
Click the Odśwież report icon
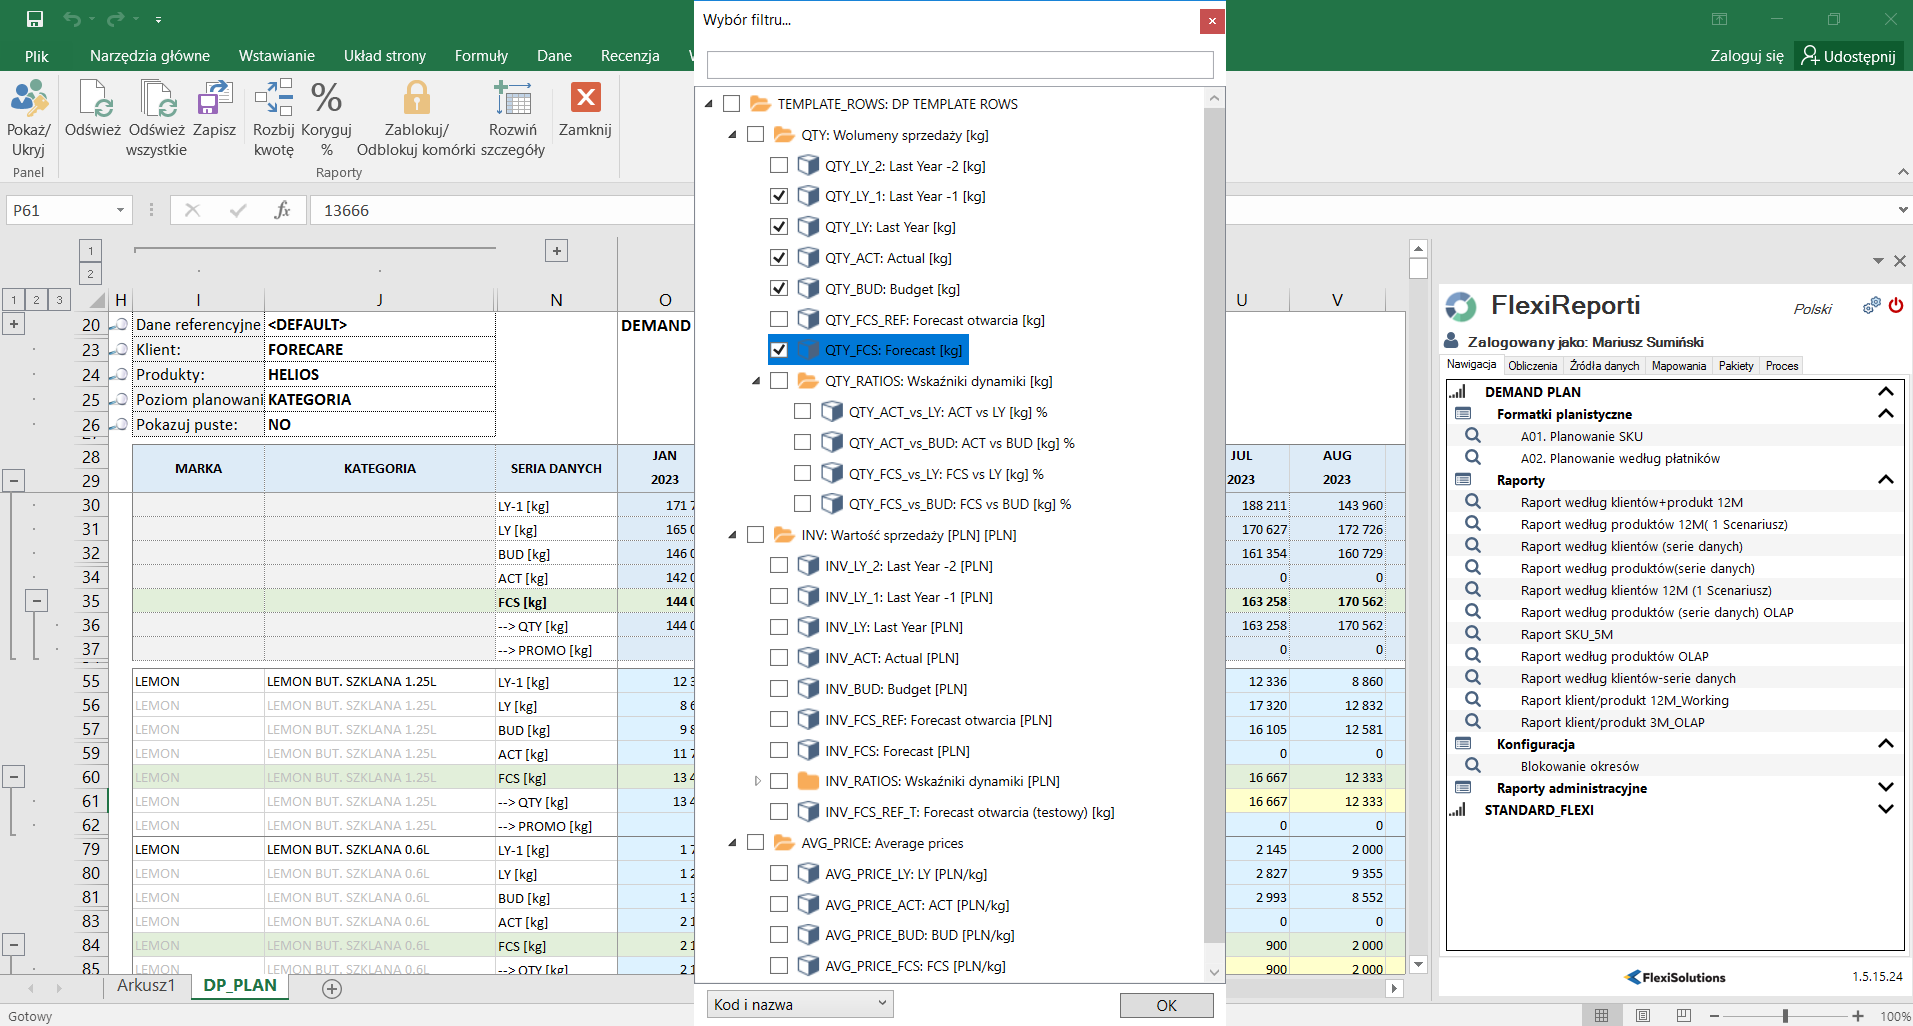click(x=93, y=100)
